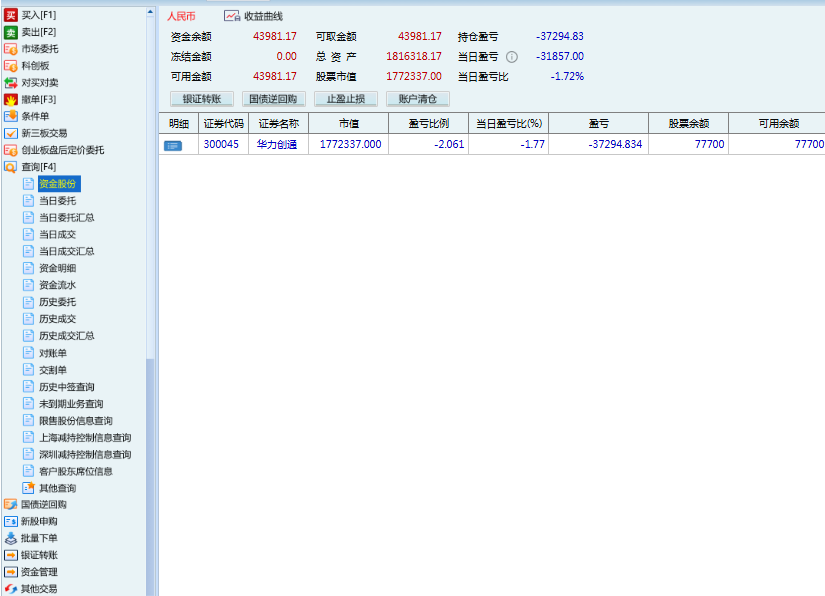
Task: Select the 科创板 icon
Action: [11, 66]
